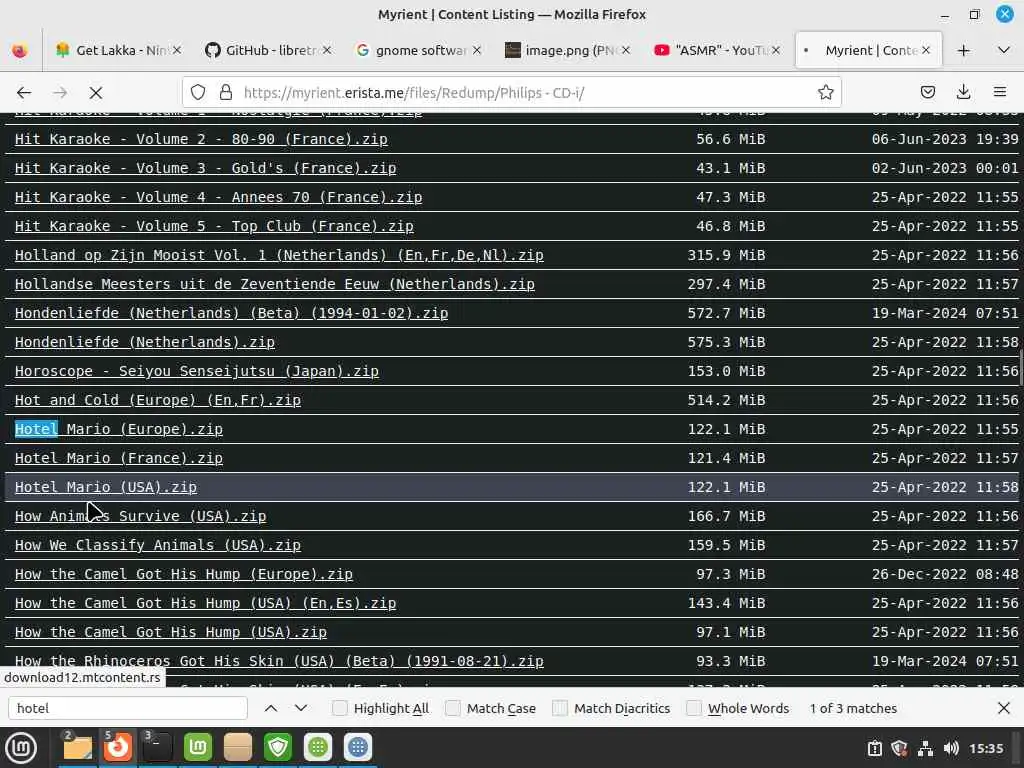Enable the Match Case checkbox
Viewport: 1024px width, 768px height.
453,708
